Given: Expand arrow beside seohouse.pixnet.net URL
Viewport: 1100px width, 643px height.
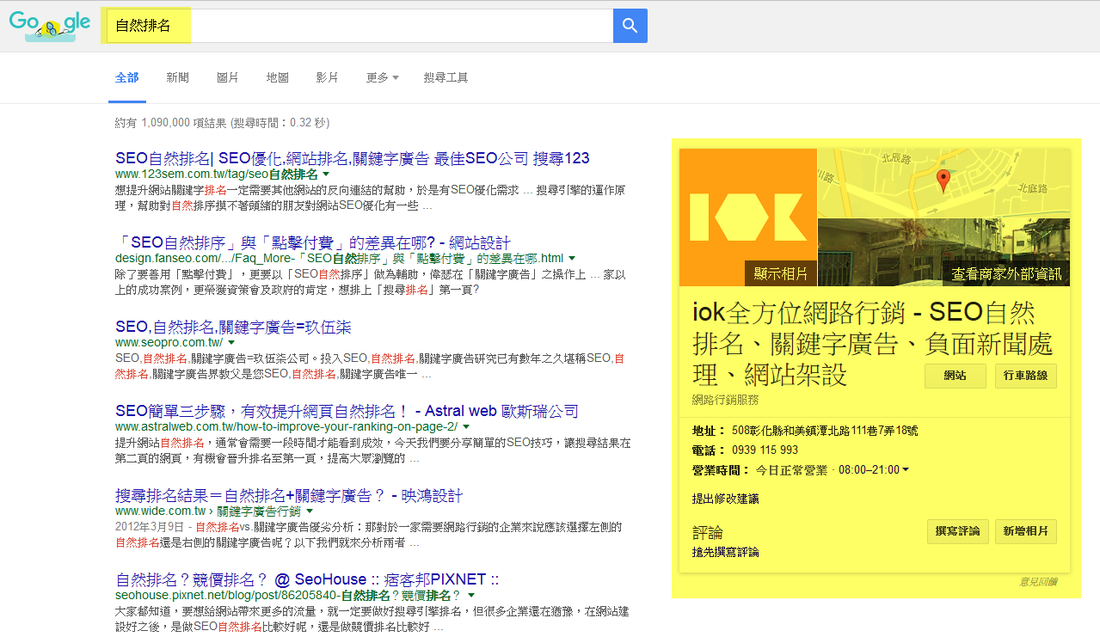Looking at the screenshot, I should click(471, 595).
